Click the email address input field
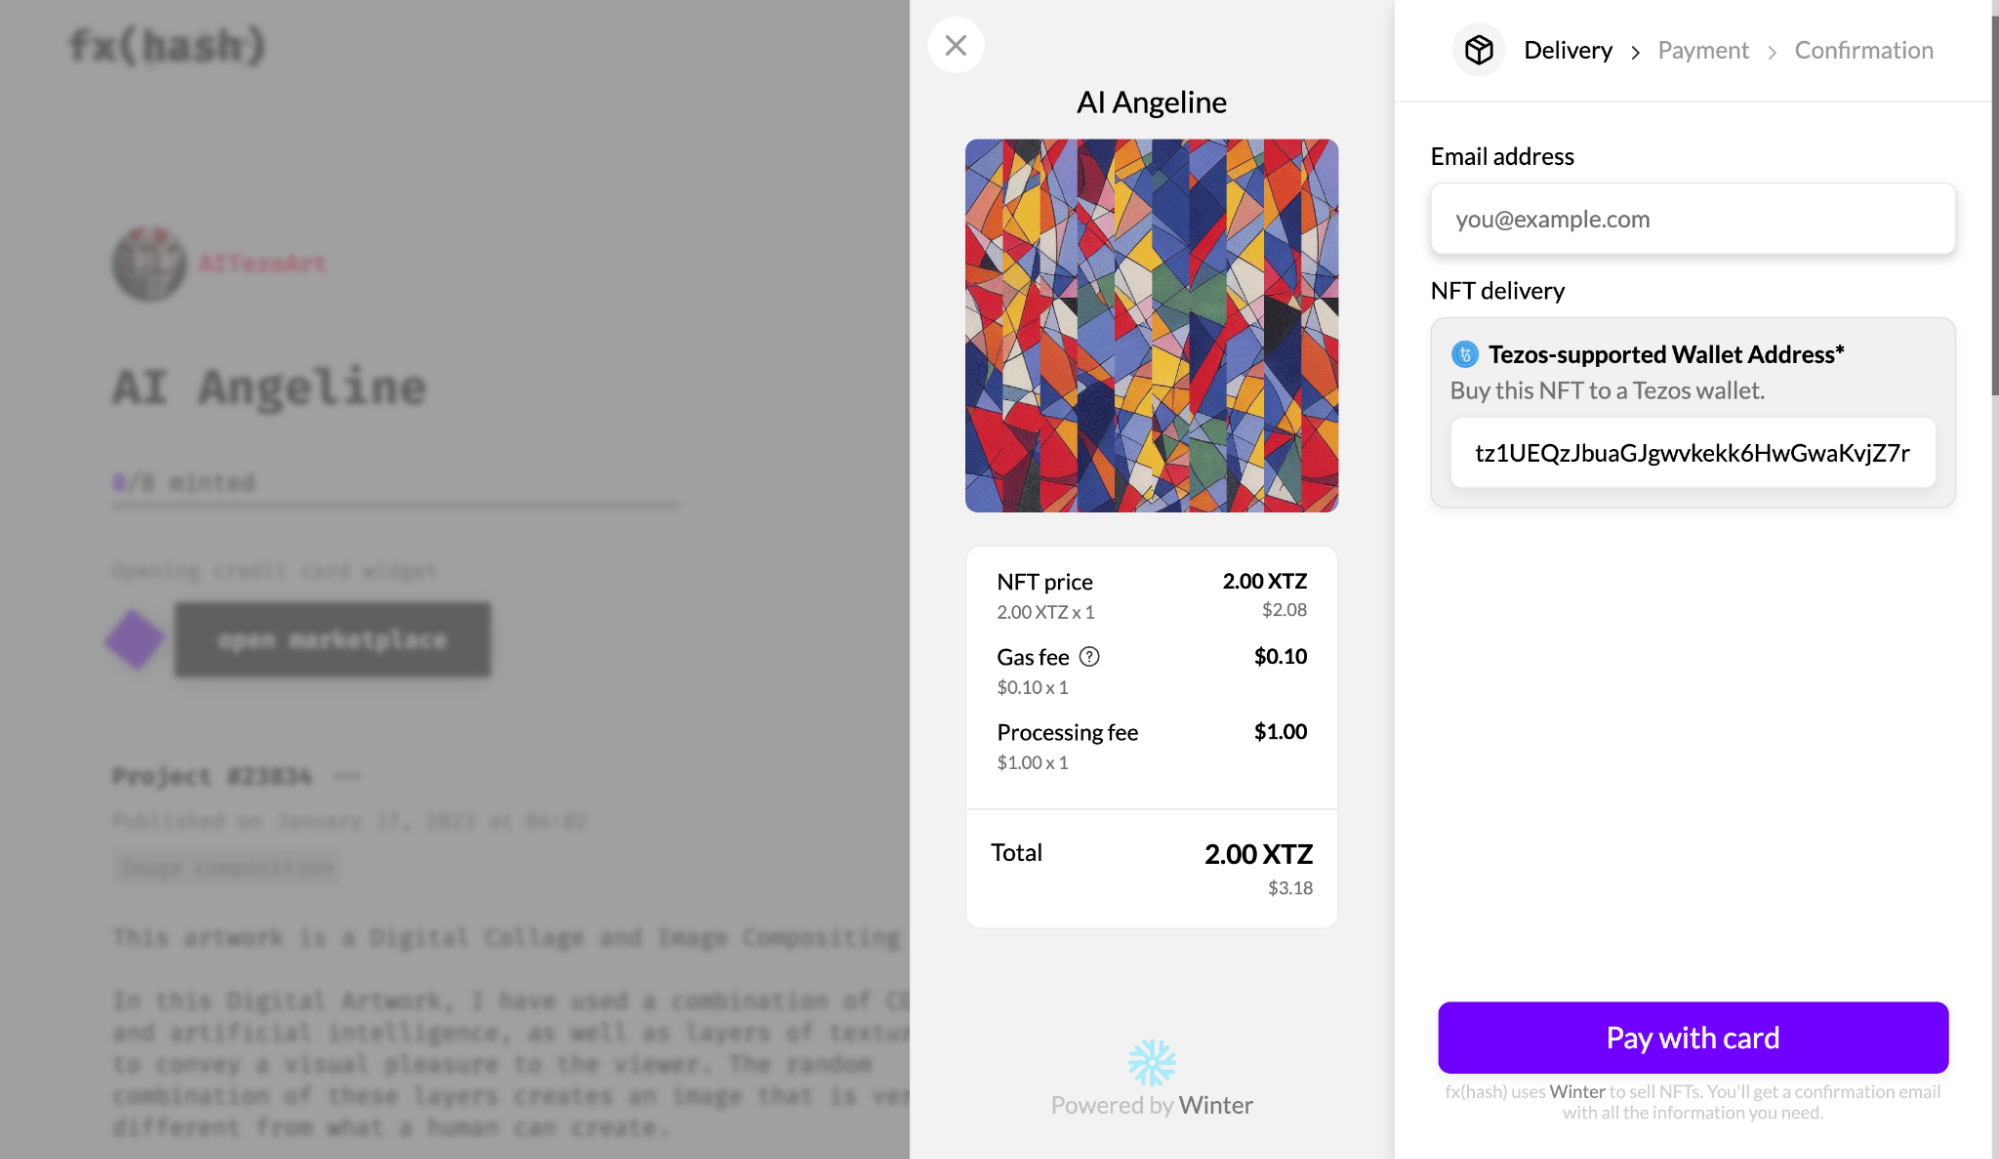Image resolution: width=1999 pixels, height=1159 pixels. pos(1692,219)
